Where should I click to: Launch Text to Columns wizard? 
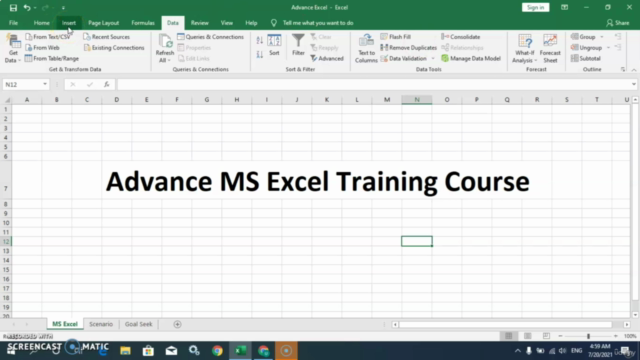tap(366, 49)
